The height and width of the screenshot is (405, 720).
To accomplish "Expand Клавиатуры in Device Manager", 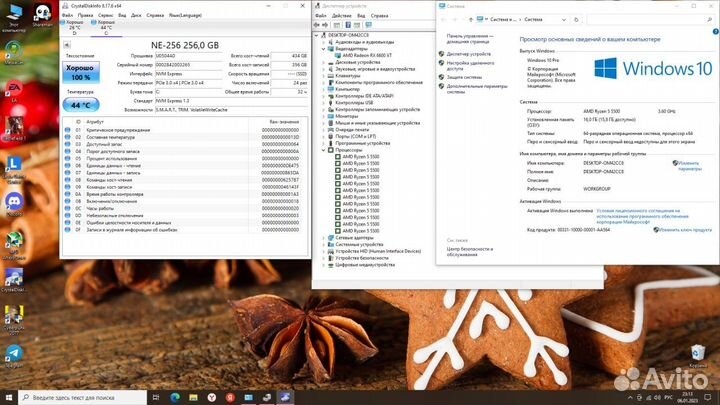I will click(x=323, y=76).
